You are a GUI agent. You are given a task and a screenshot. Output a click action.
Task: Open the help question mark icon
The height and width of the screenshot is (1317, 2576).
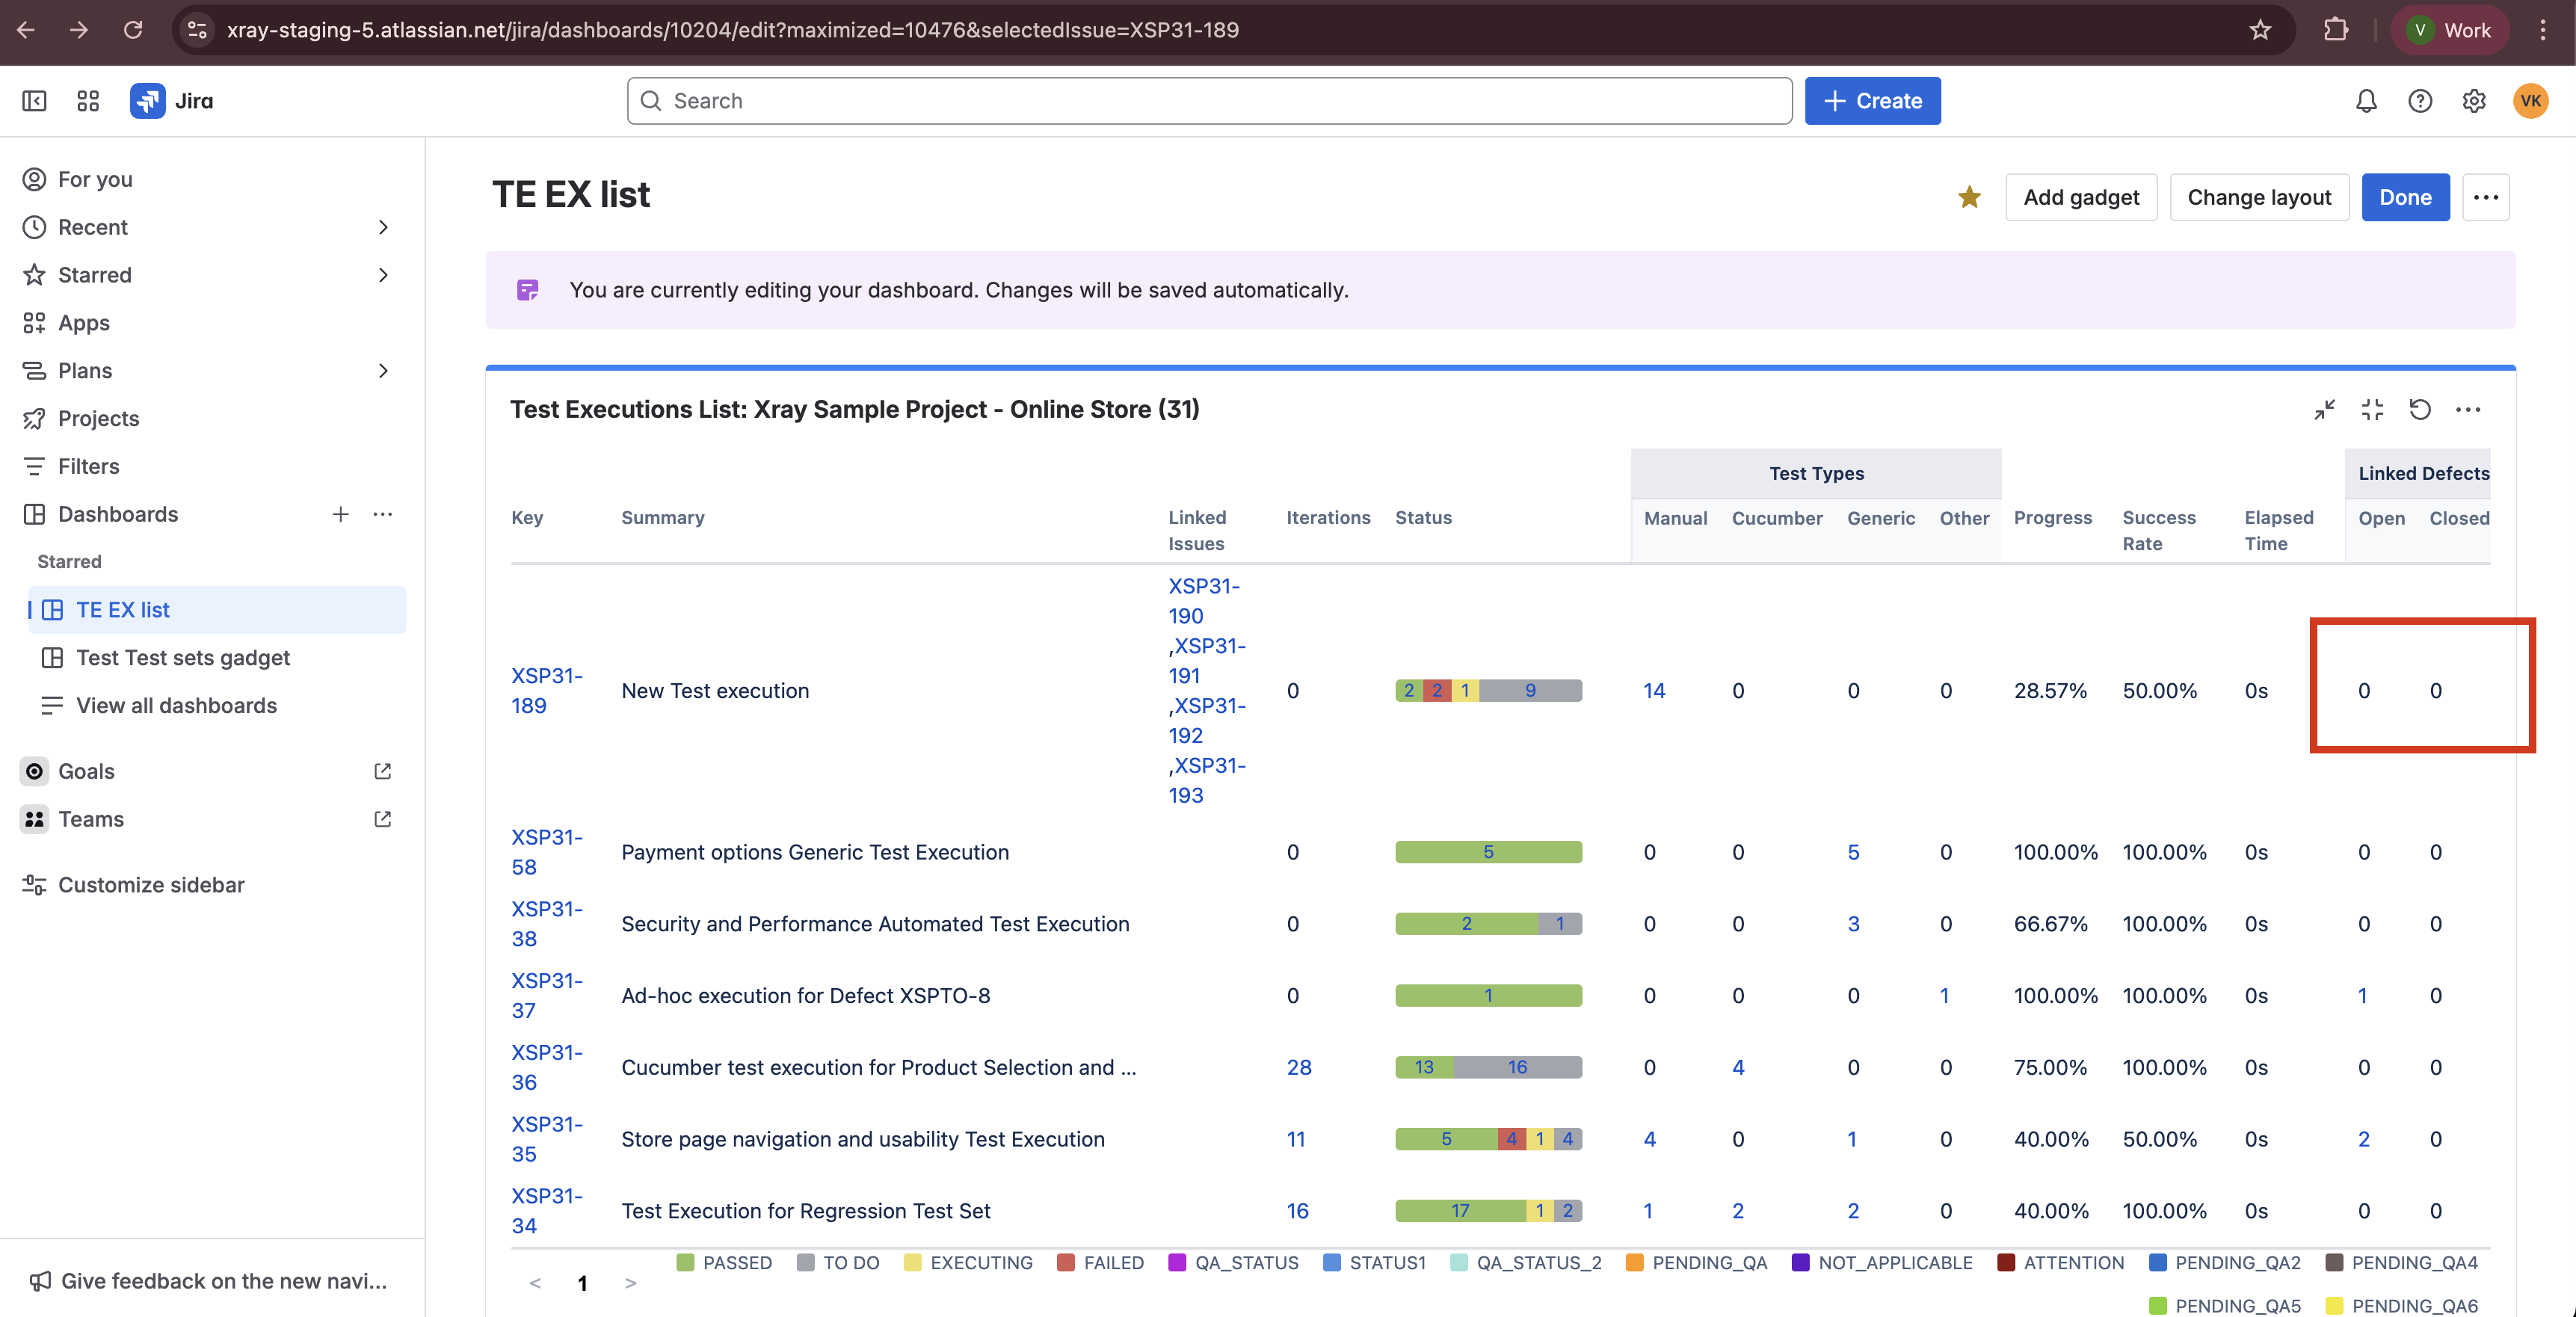pos(2419,101)
